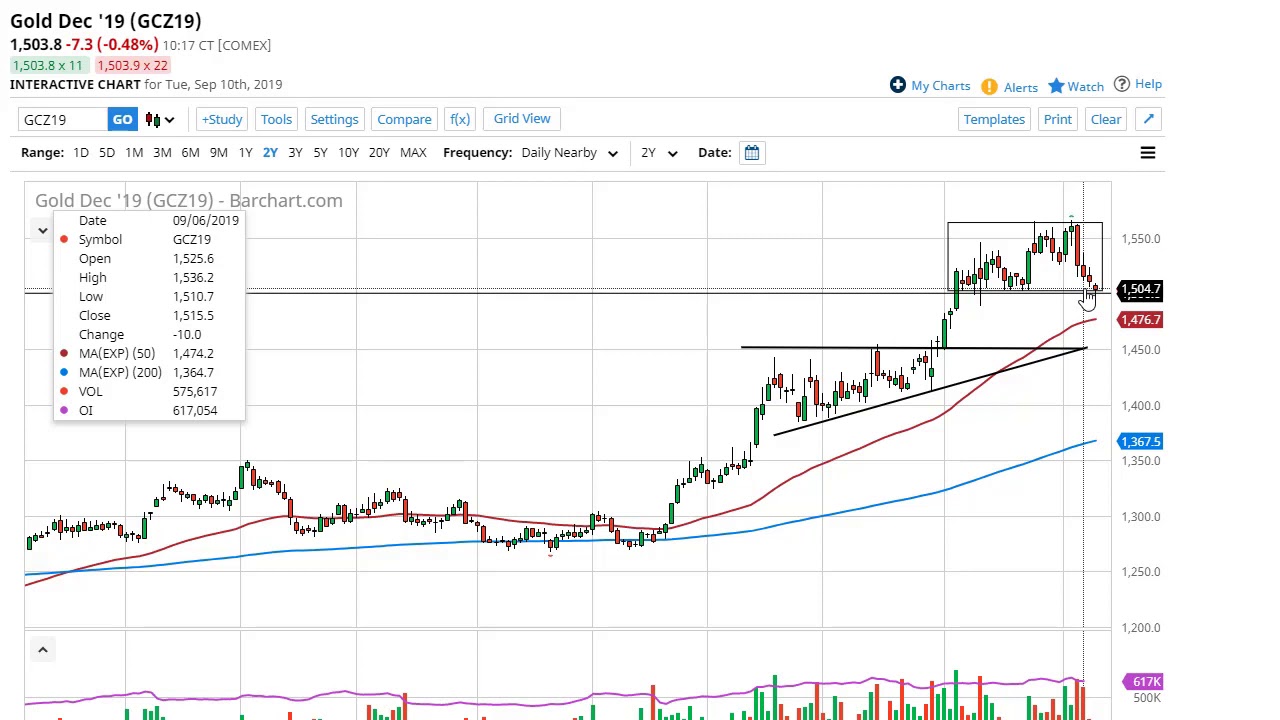
Task: Click the Help question mark icon
Action: pyautogui.click(x=1122, y=84)
